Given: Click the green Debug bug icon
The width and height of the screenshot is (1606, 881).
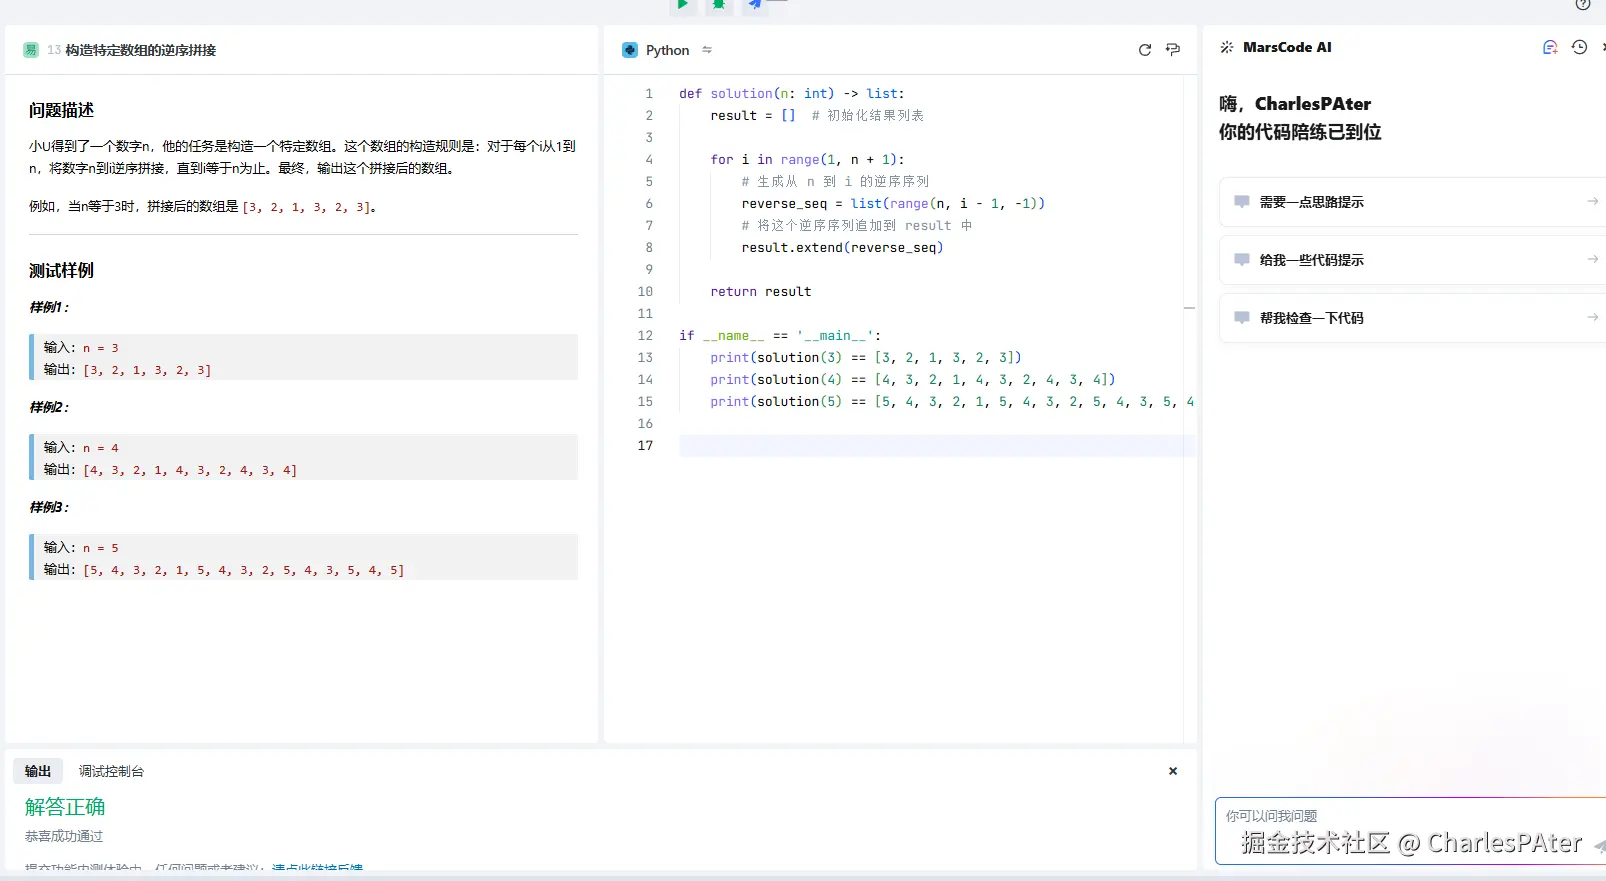Looking at the screenshot, I should pyautogui.click(x=718, y=5).
